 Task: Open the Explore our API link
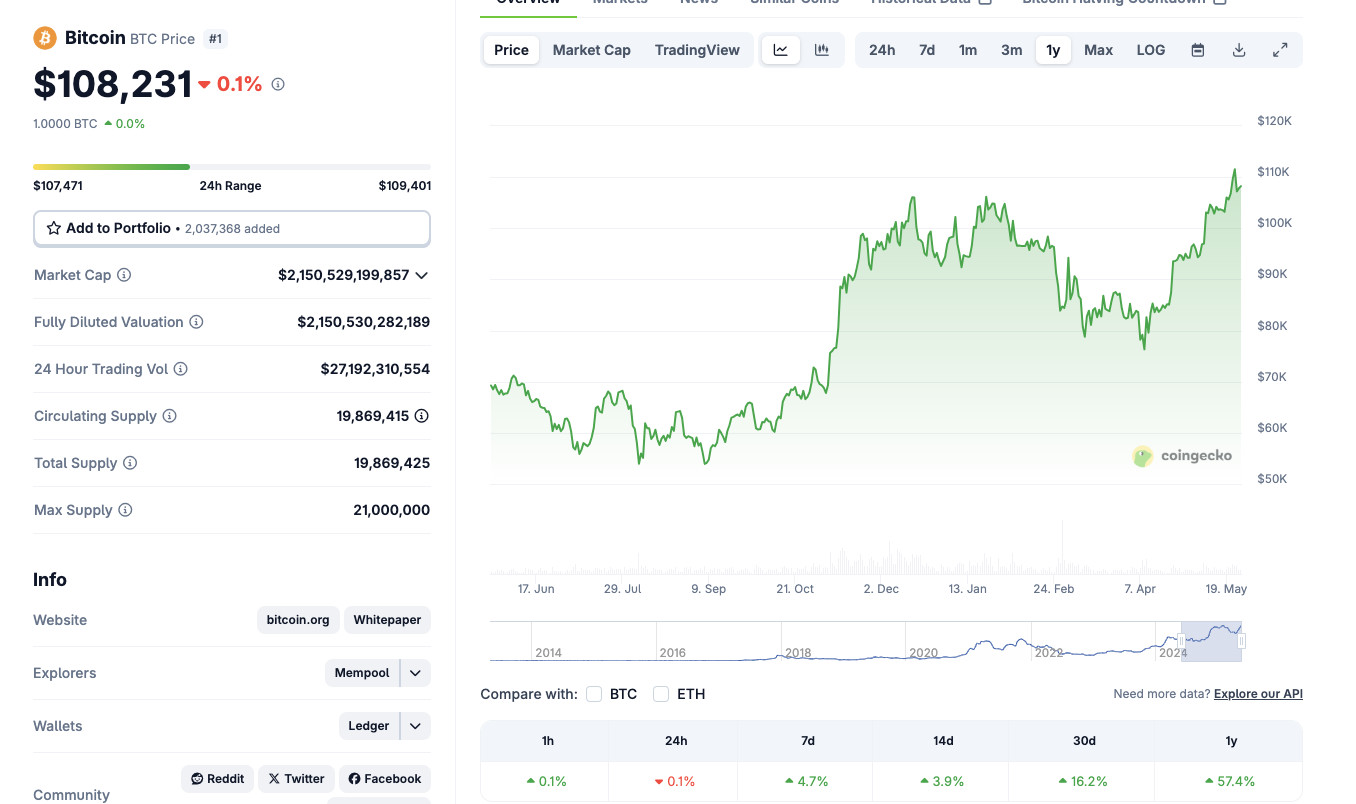point(1258,694)
